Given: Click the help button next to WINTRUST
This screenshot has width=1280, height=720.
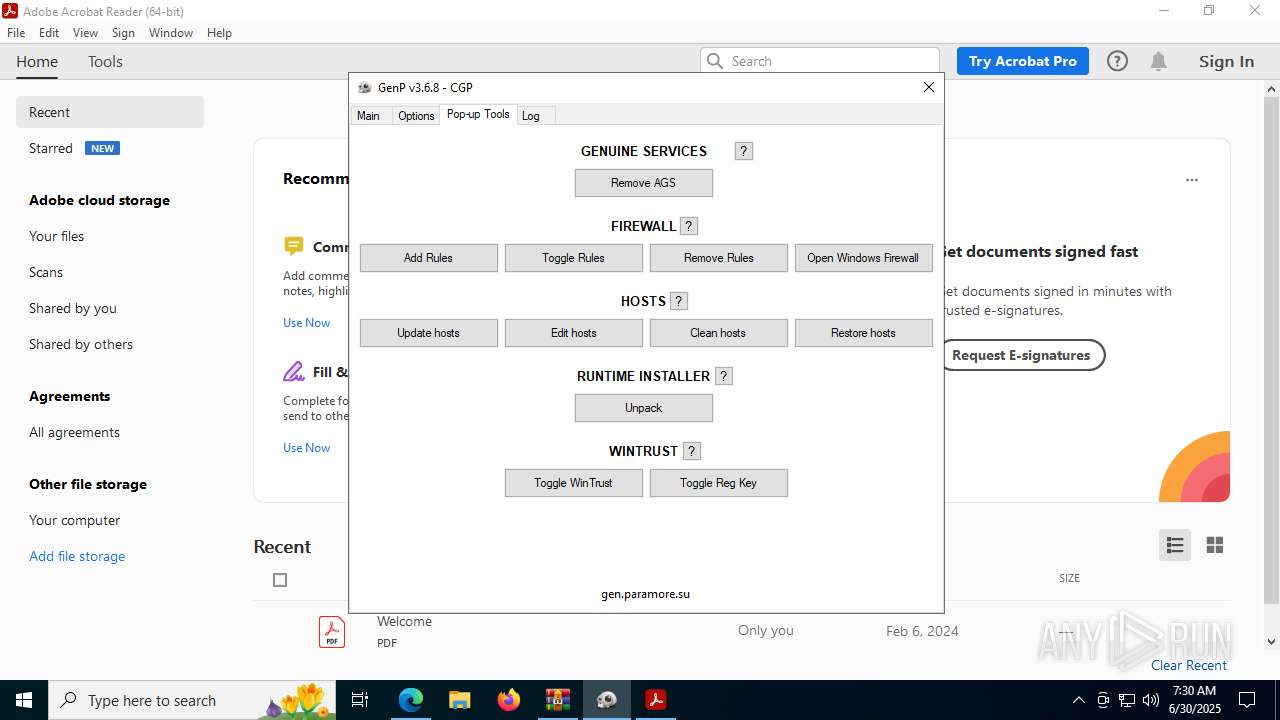Looking at the screenshot, I should 692,451.
